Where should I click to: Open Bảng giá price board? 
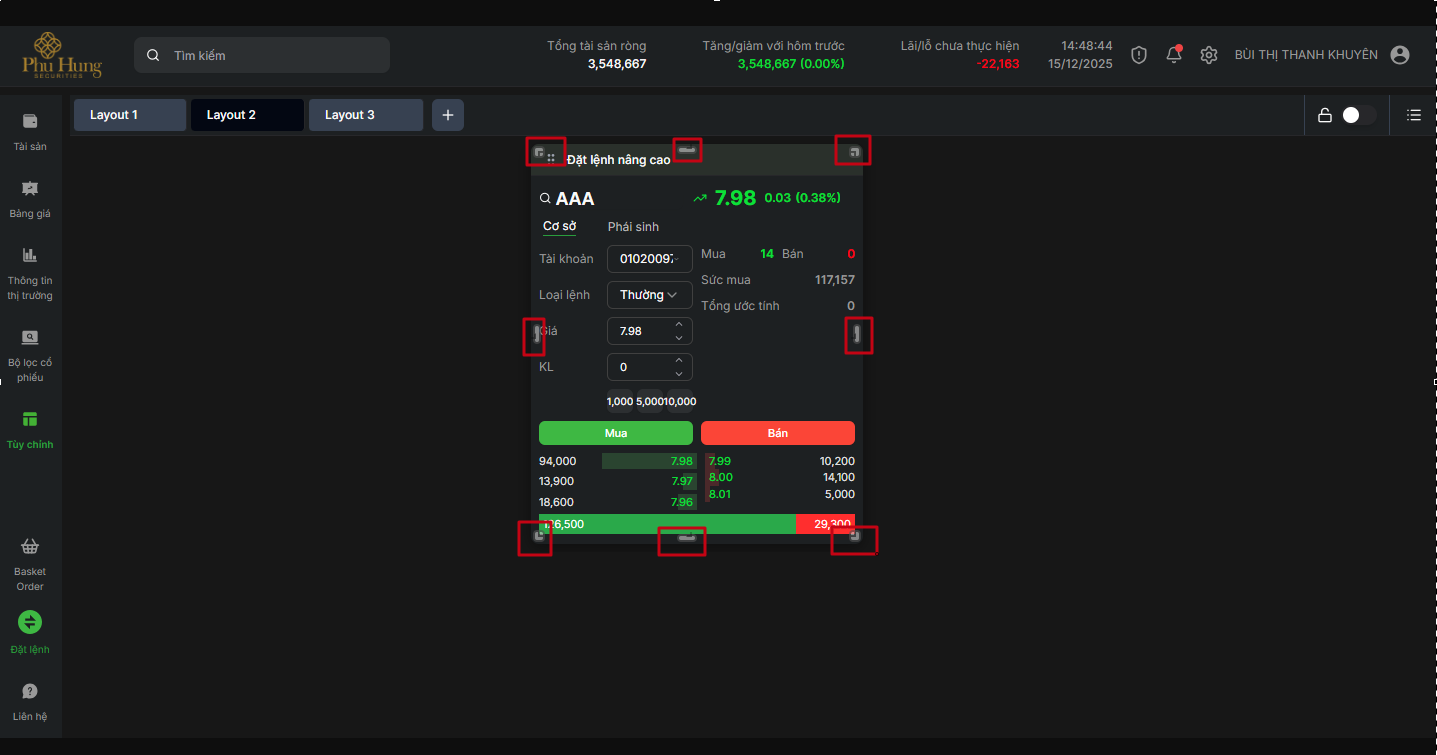tap(30, 189)
